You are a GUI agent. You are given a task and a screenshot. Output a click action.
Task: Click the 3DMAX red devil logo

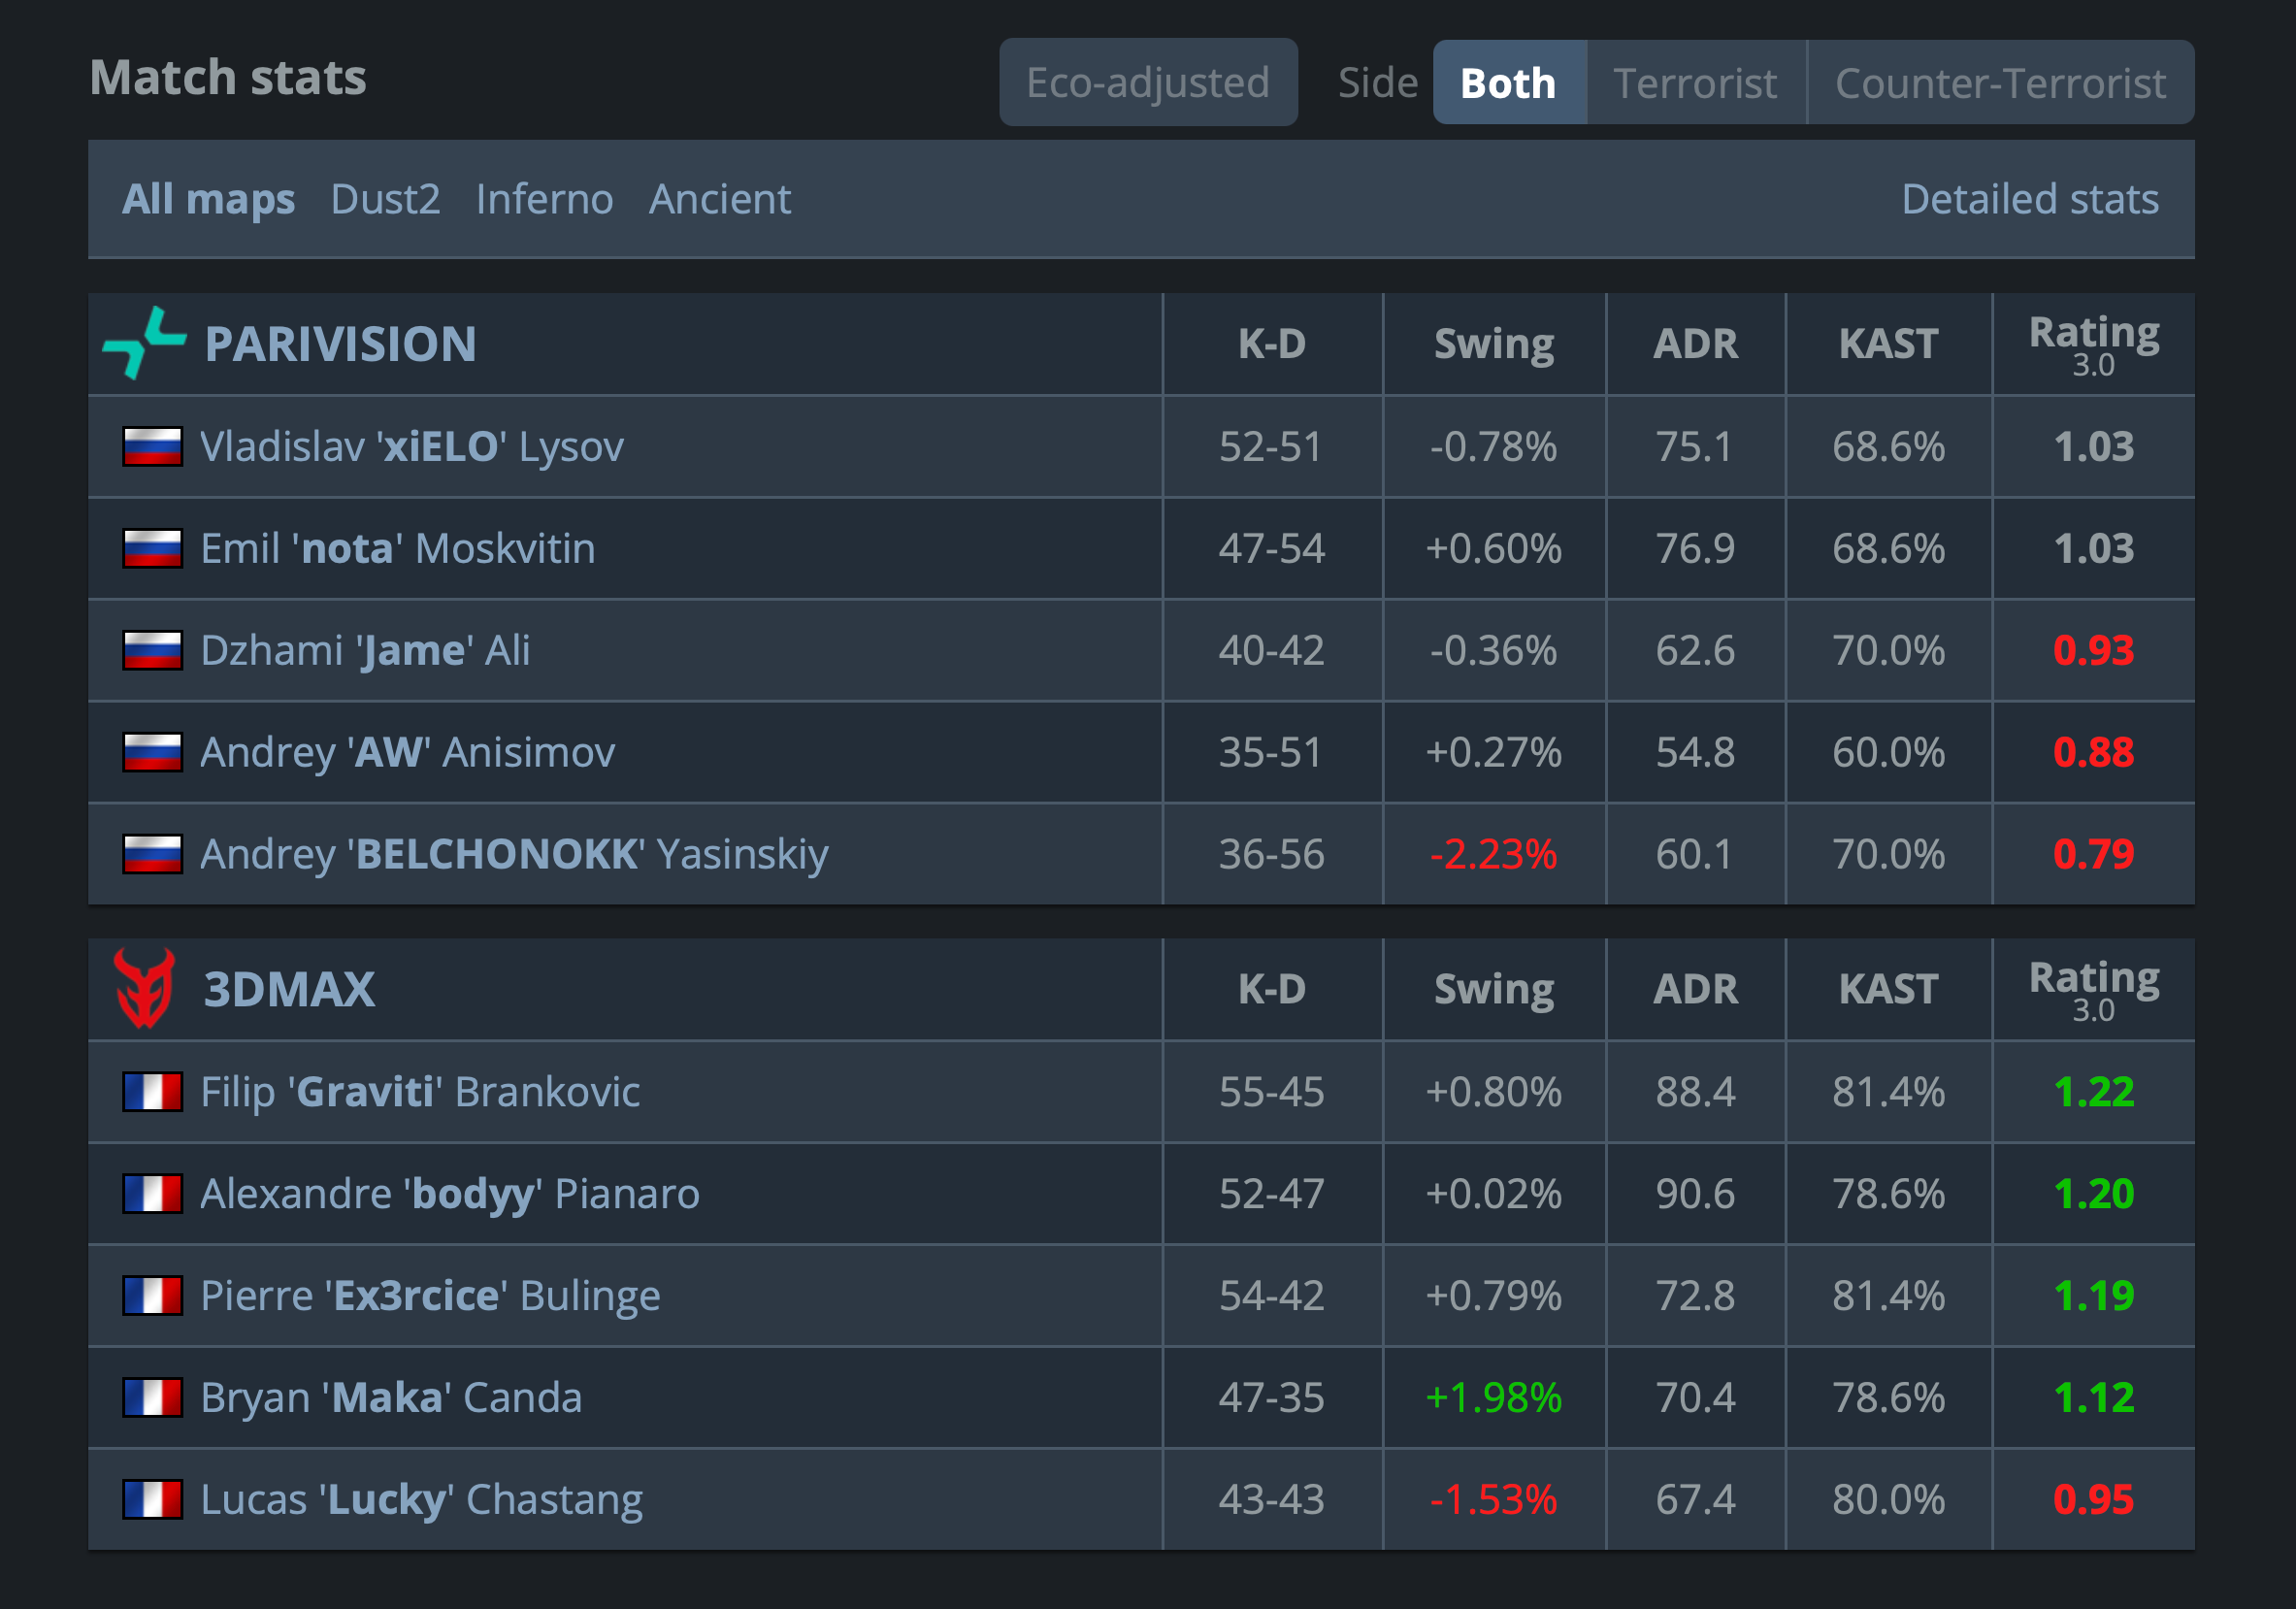144,988
